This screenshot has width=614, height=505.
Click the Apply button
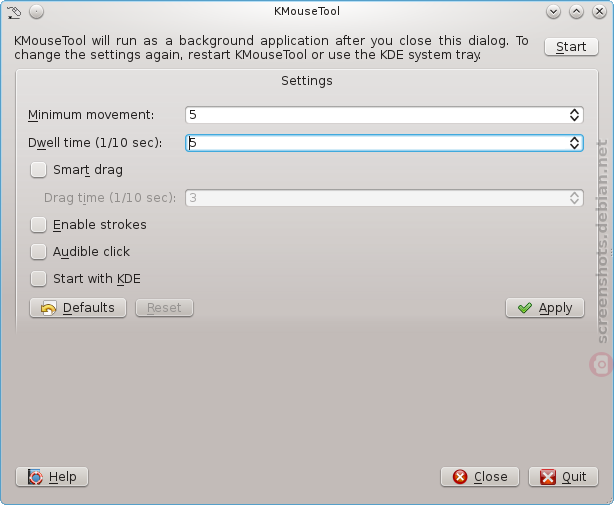(x=545, y=308)
